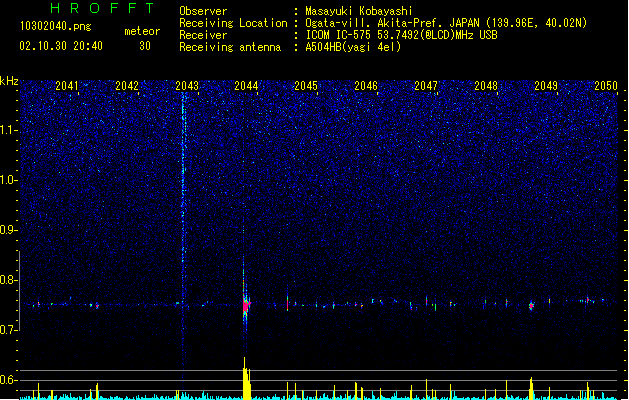Click the 2050 time marker
The image size is (629, 400).
click(x=606, y=86)
